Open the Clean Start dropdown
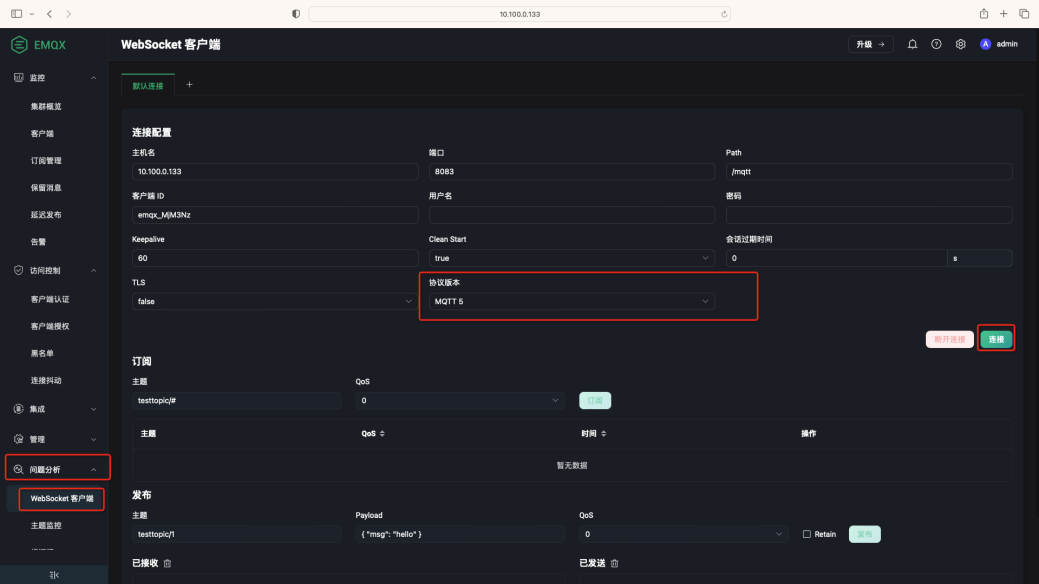Image resolution: width=1039 pixels, height=584 pixels. (572, 258)
